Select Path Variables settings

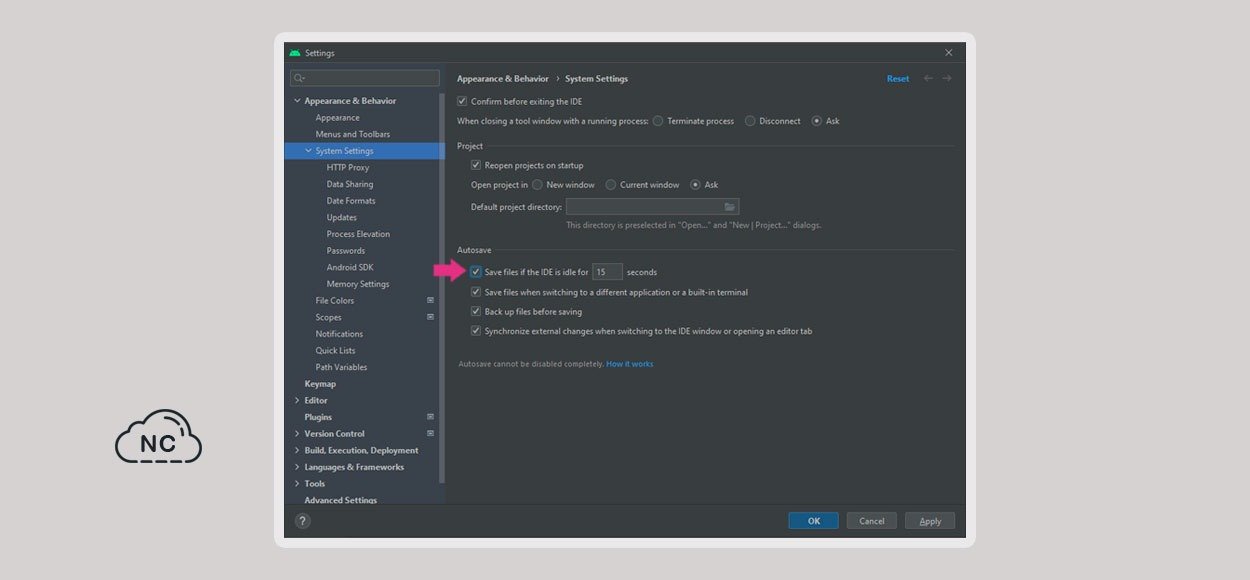[x=341, y=367]
